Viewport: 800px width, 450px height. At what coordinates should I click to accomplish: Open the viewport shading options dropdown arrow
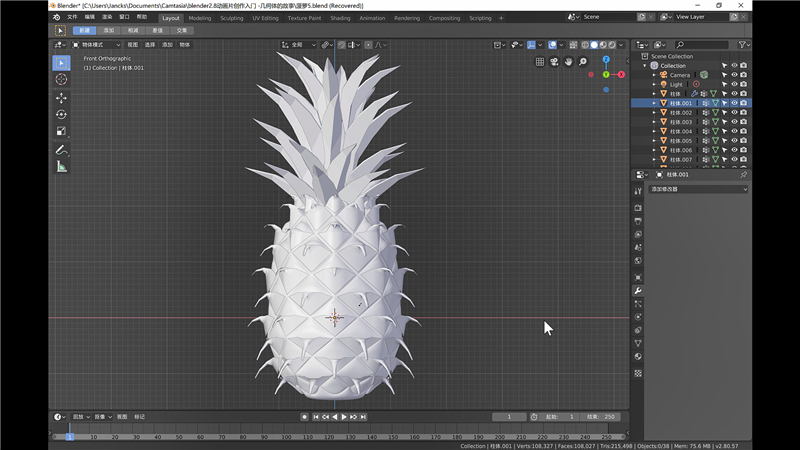point(621,45)
